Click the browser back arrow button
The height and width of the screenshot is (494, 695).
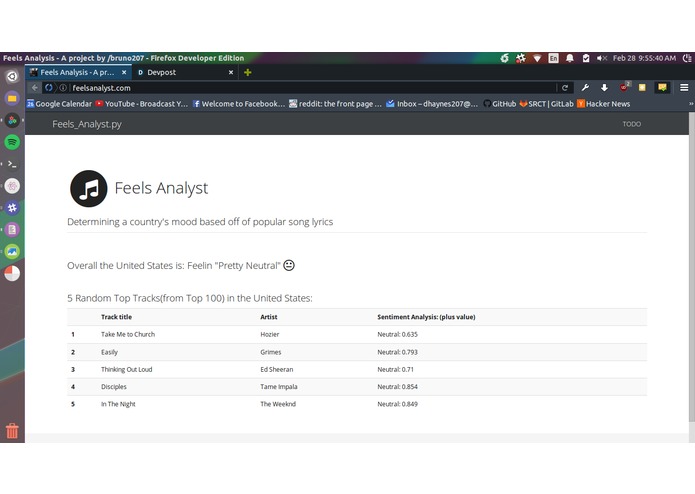(x=35, y=88)
